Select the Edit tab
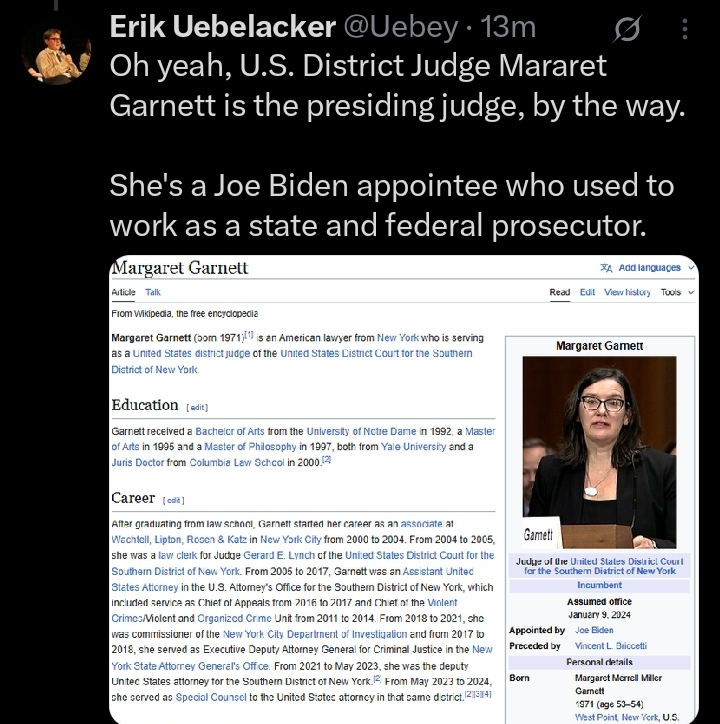The image size is (720, 724). click(587, 292)
